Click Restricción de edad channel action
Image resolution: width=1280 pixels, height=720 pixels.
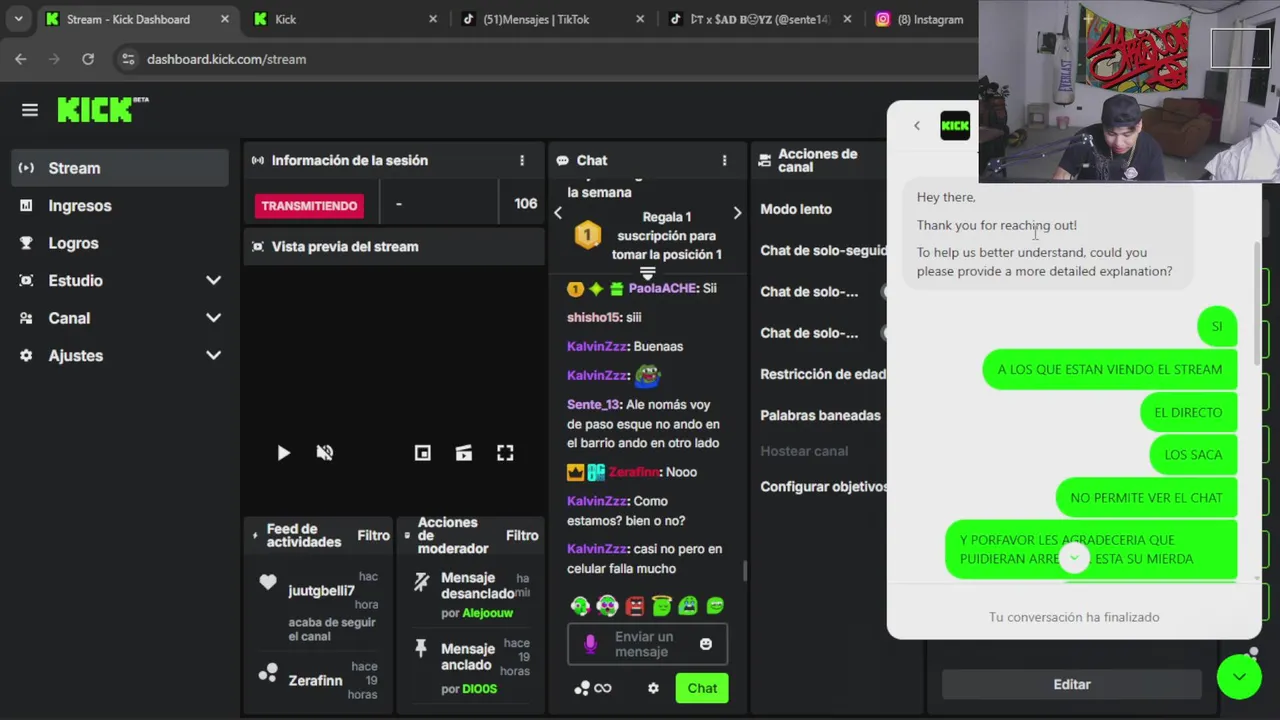tap(823, 374)
